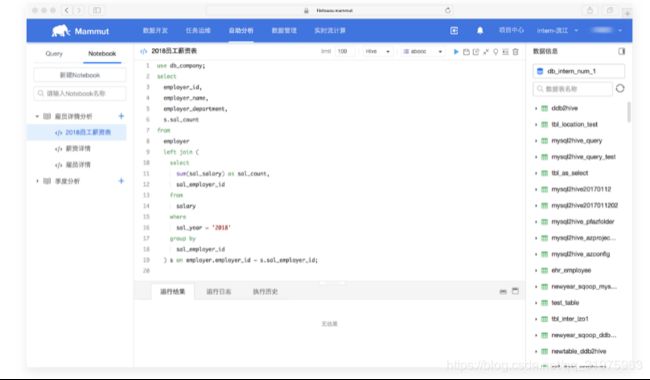Collapse the 雇员详情分析 folder arrow

tap(37, 116)
